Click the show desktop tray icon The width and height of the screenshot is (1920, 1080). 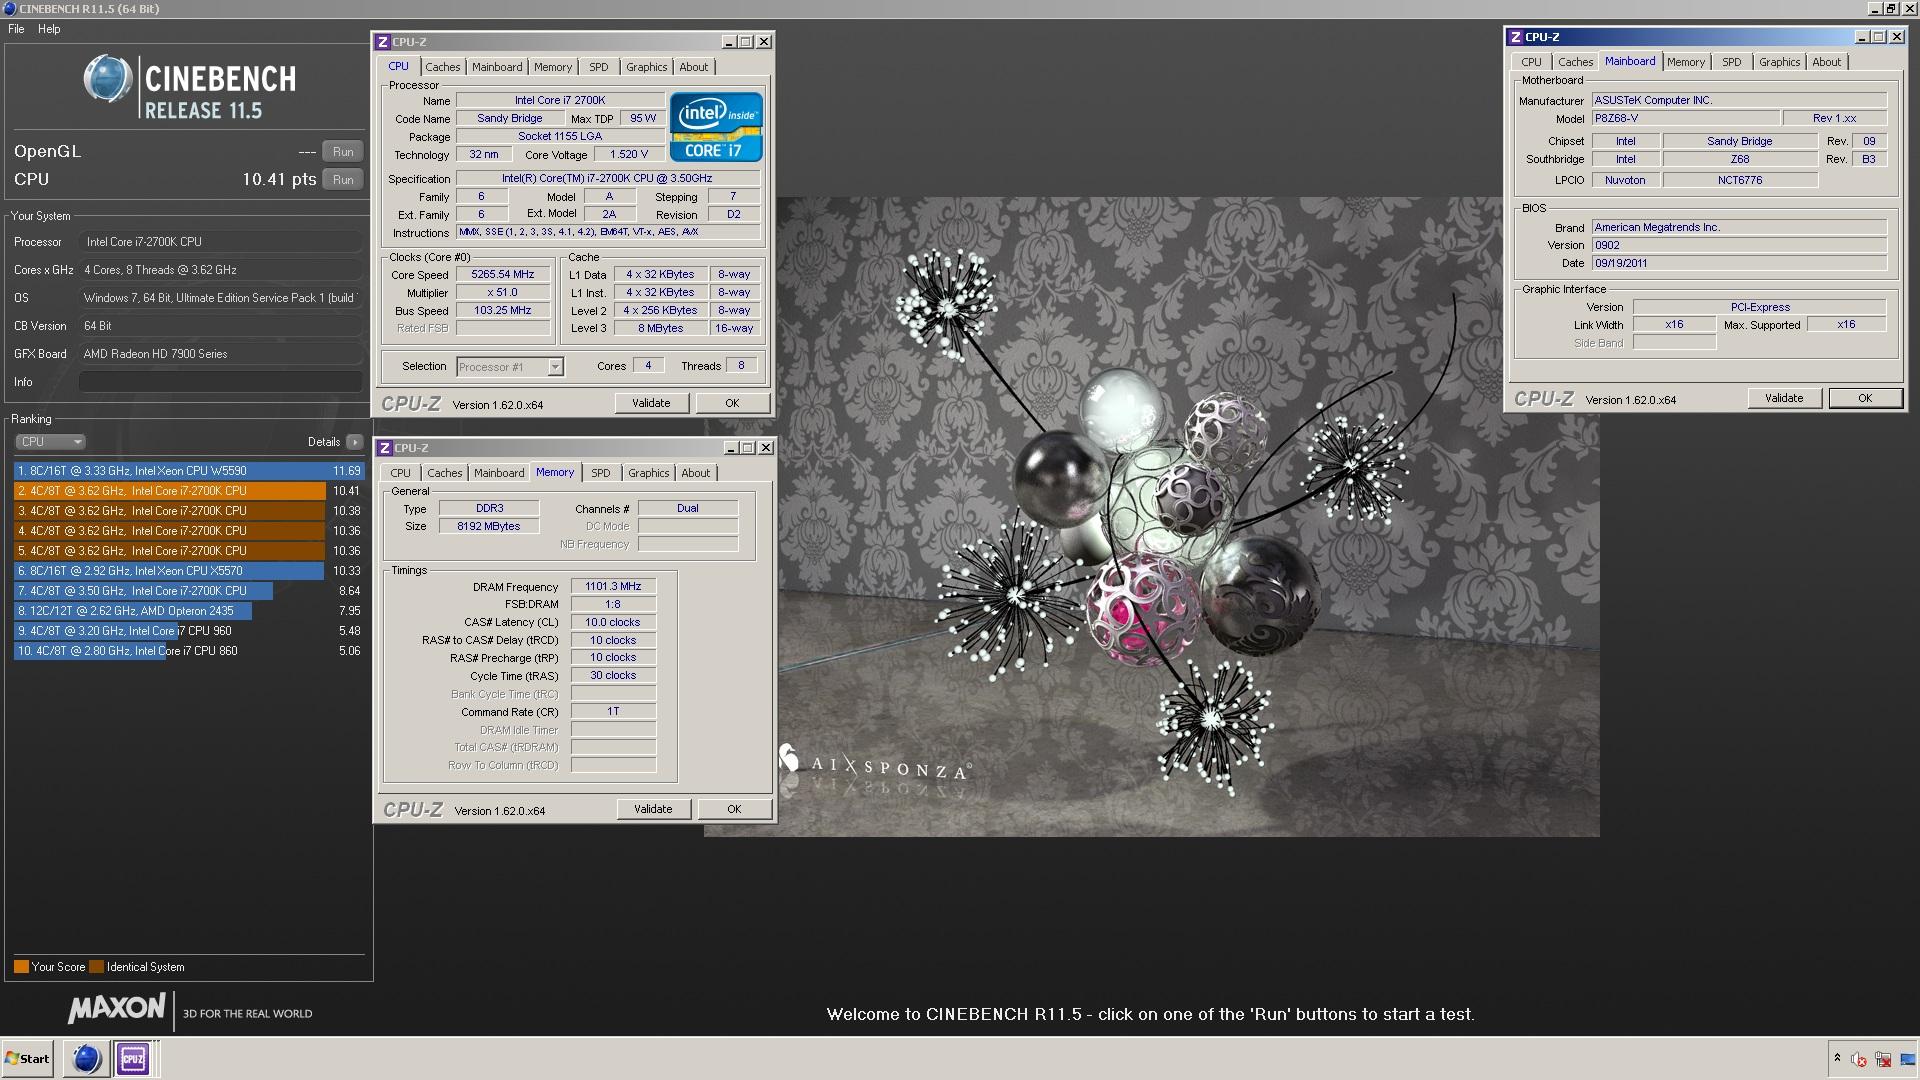point(1908,1059)
